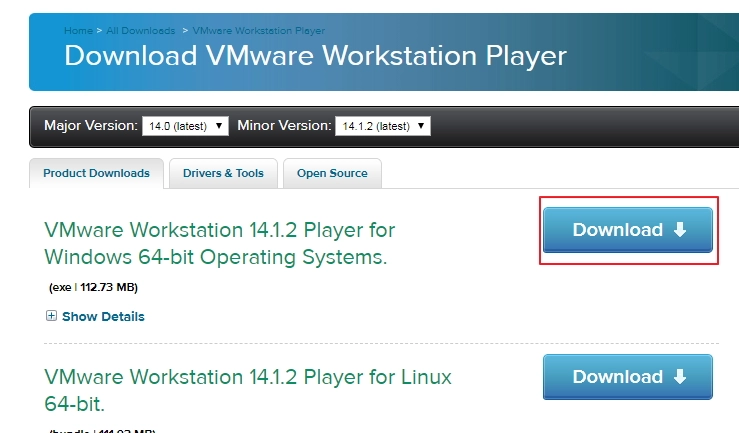Click the Windows 64-bit Player title

(219, 244)
